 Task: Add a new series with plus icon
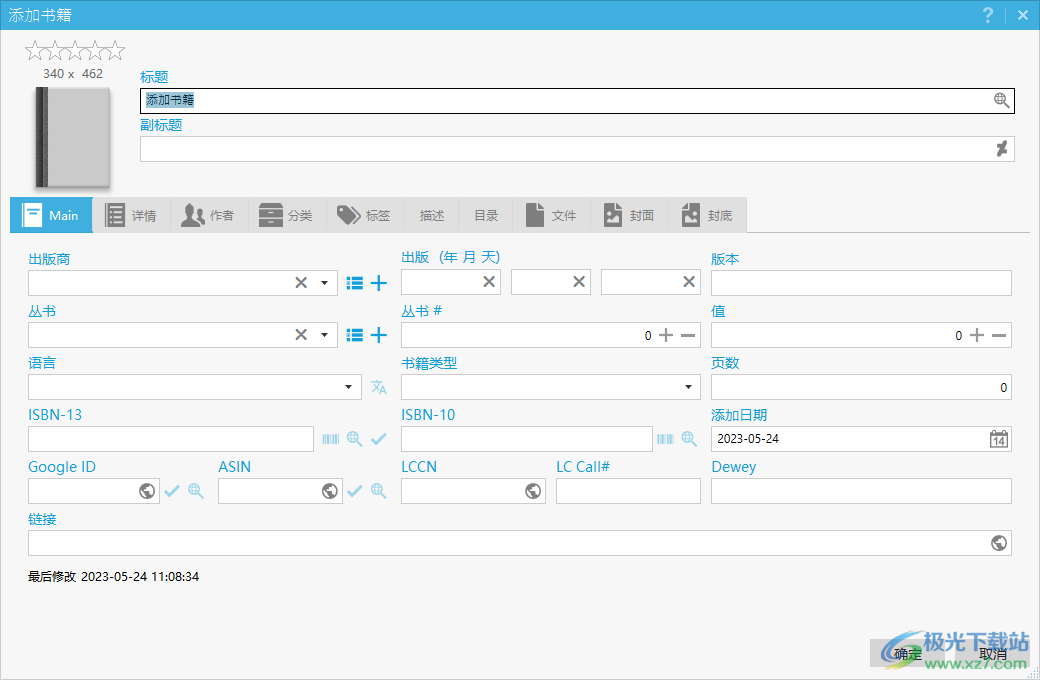tap(379, 335)
